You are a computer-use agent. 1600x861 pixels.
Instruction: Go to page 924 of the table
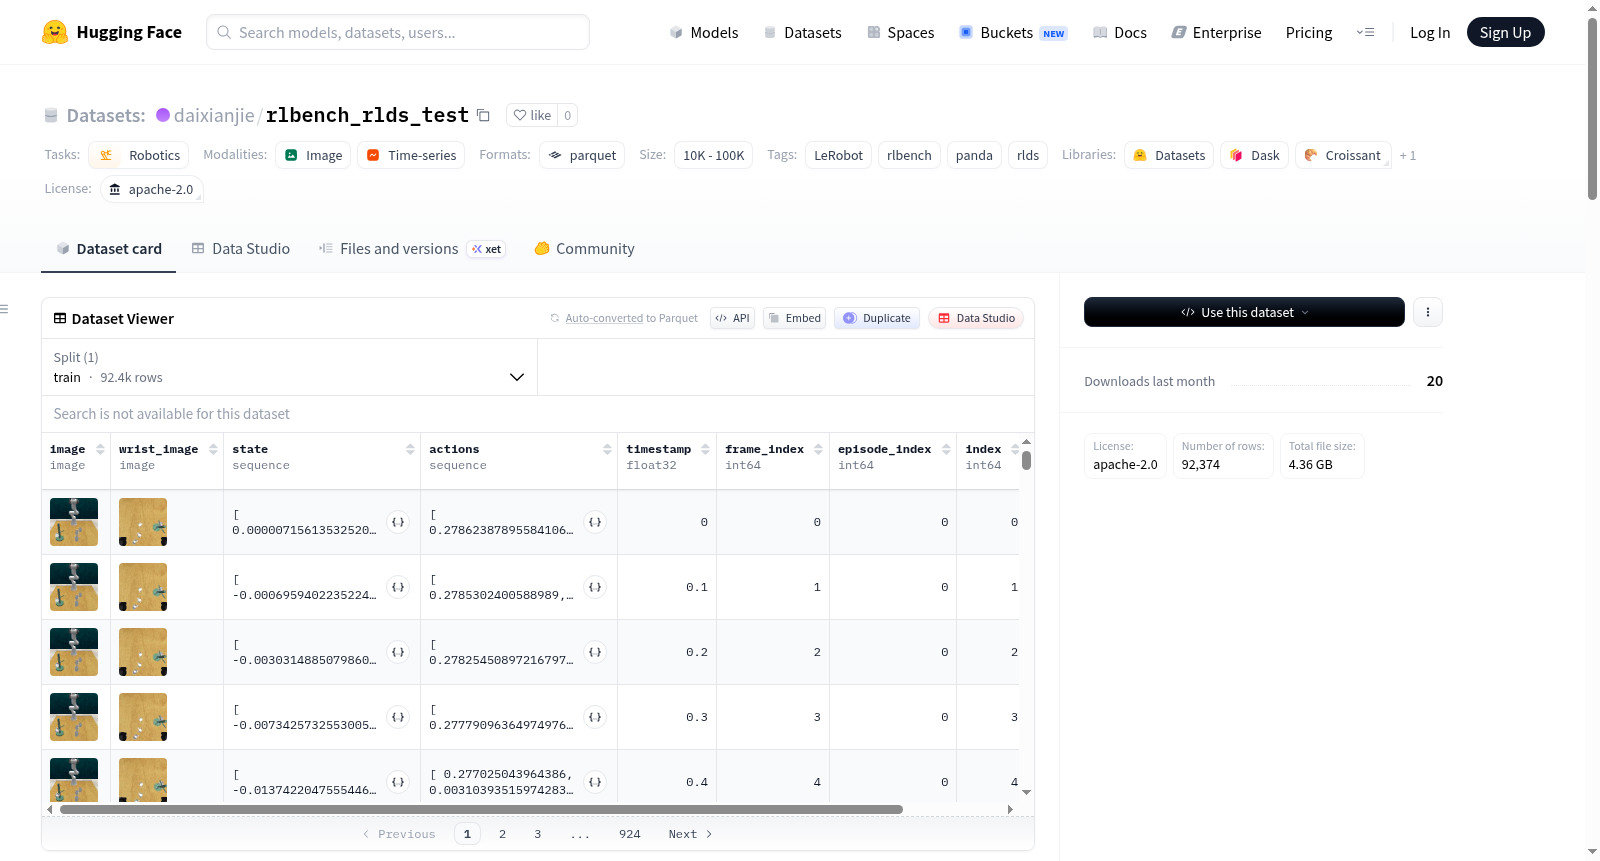629,834
